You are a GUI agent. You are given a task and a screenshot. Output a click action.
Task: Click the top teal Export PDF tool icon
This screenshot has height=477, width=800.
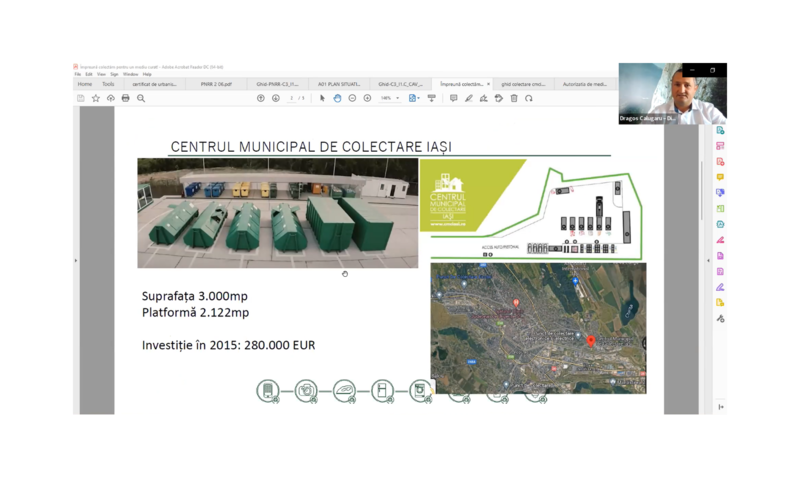pos(720,131)
